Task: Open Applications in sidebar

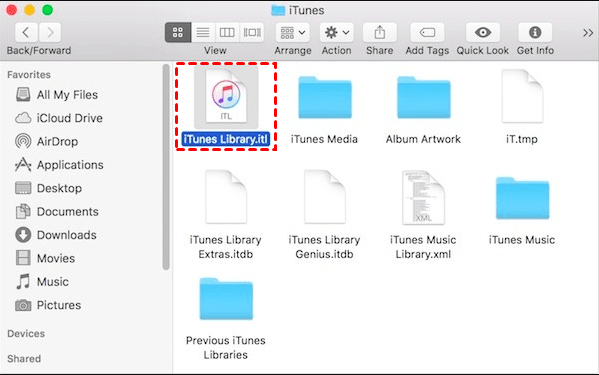Action: [59, 165]
